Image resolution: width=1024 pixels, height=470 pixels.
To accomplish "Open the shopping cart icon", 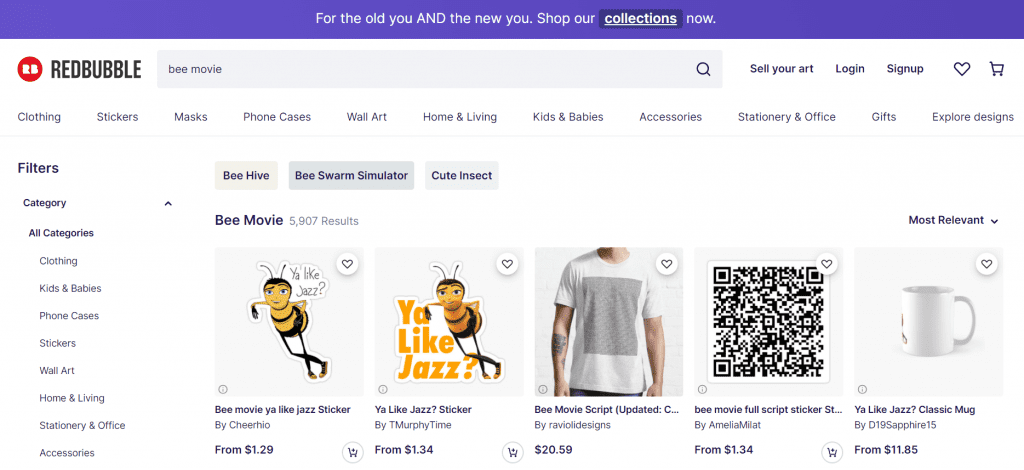I will click(996, 69).
